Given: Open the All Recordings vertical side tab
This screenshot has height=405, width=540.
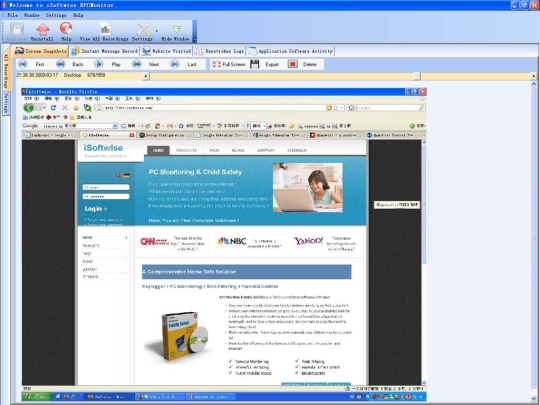Looking at the screenshot, I should 6,71.
